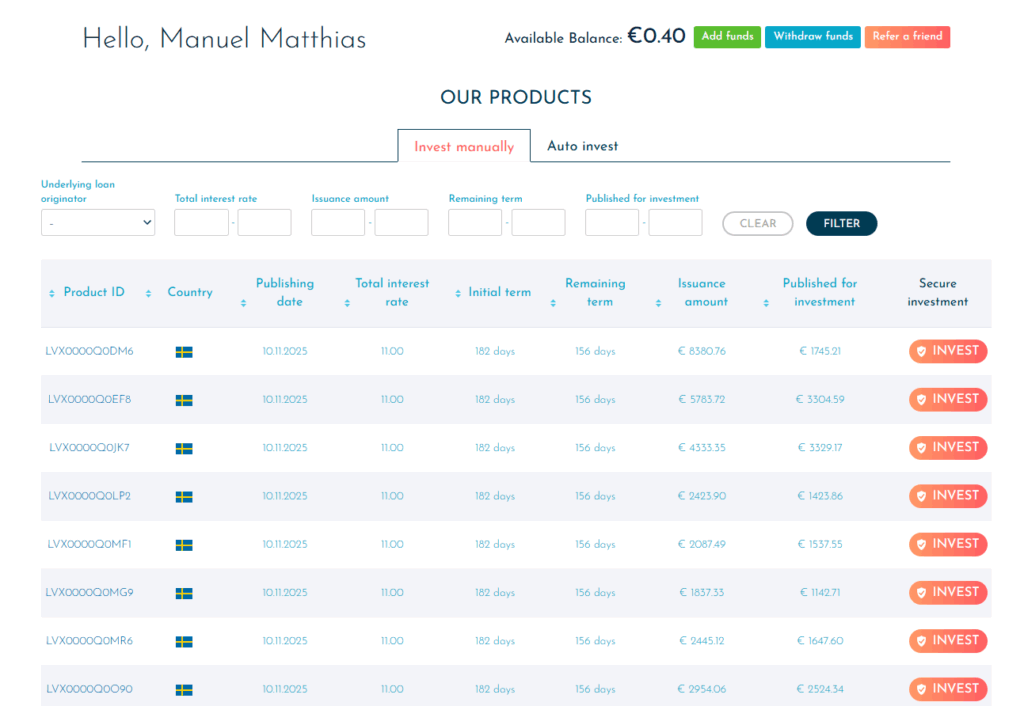Apply filters with the FILTER button

tap(841, 224)
